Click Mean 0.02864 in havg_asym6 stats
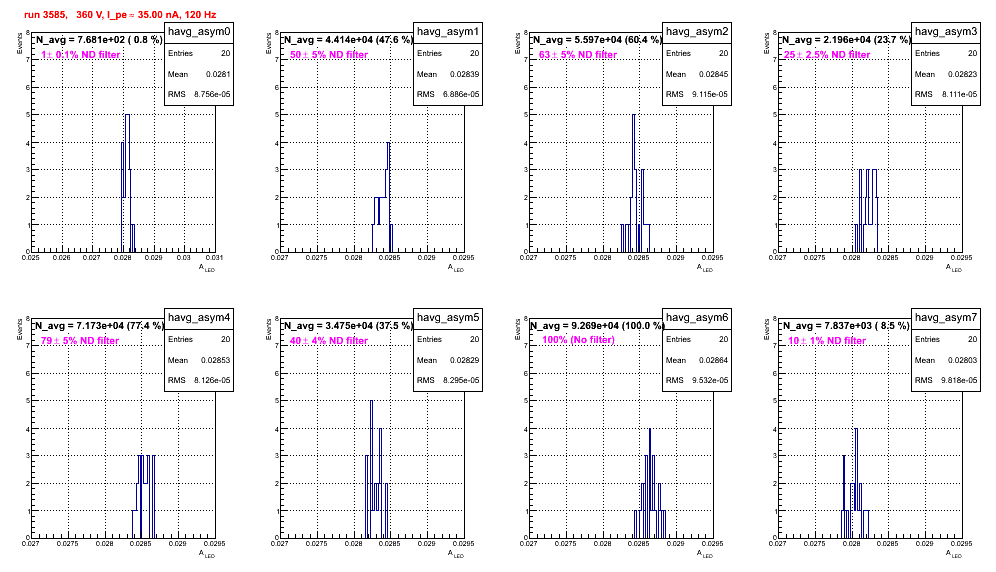Image resolution: width=996 pixels, height=572 pixels. (697, 360)
